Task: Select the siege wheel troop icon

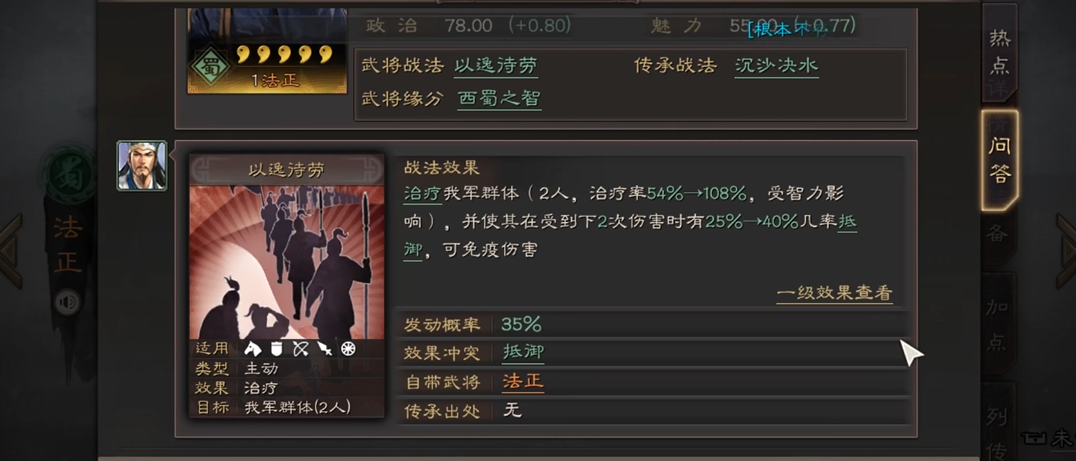Action: click(349, 348)
